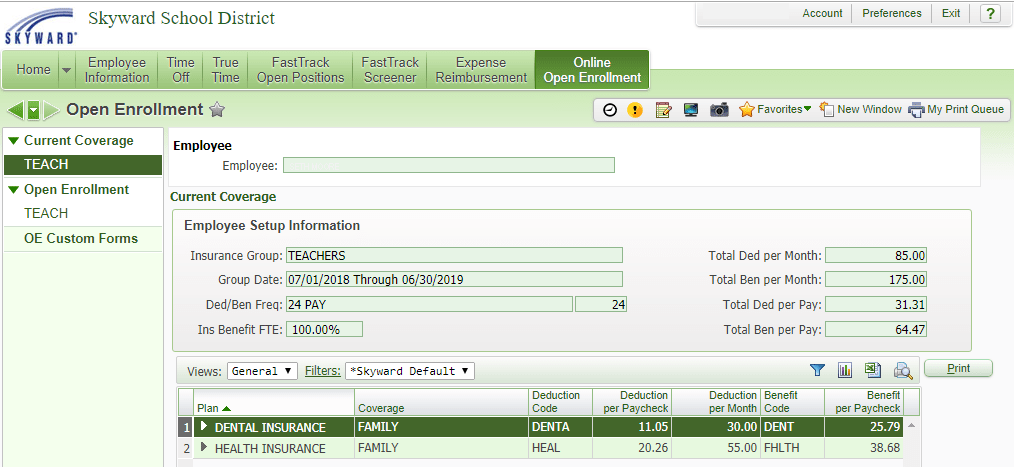Click the Filters link
The width and height of the screenshot is (1014, 467).
tap(323, 371)
